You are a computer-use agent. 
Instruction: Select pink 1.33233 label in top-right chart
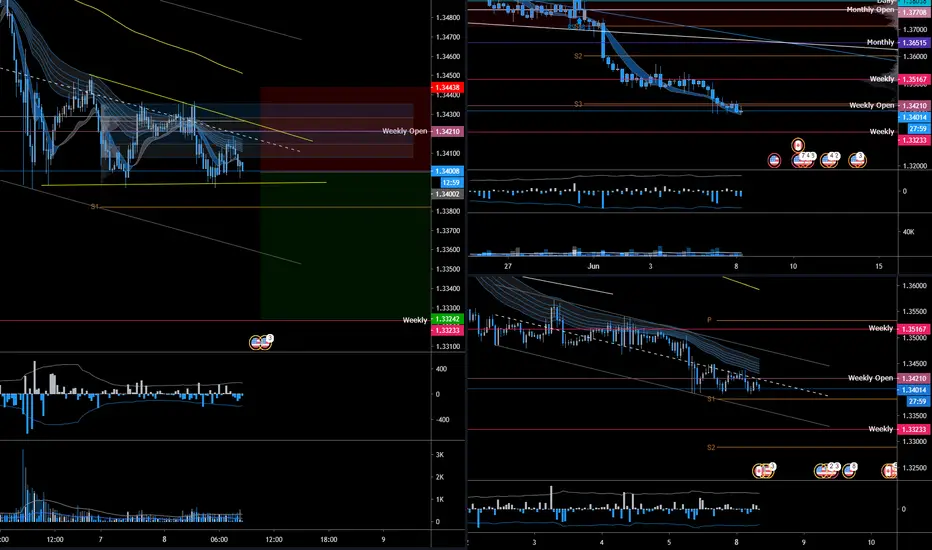[x=914, y=140]
